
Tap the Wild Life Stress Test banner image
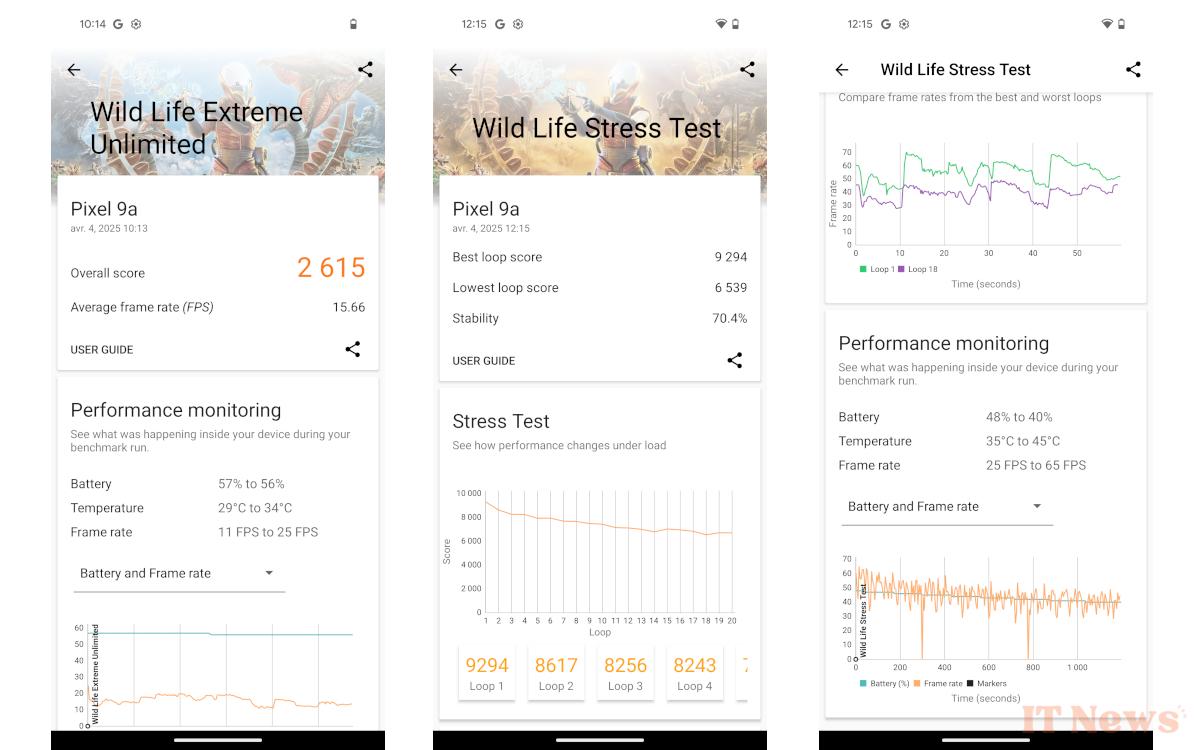point(600,113)
